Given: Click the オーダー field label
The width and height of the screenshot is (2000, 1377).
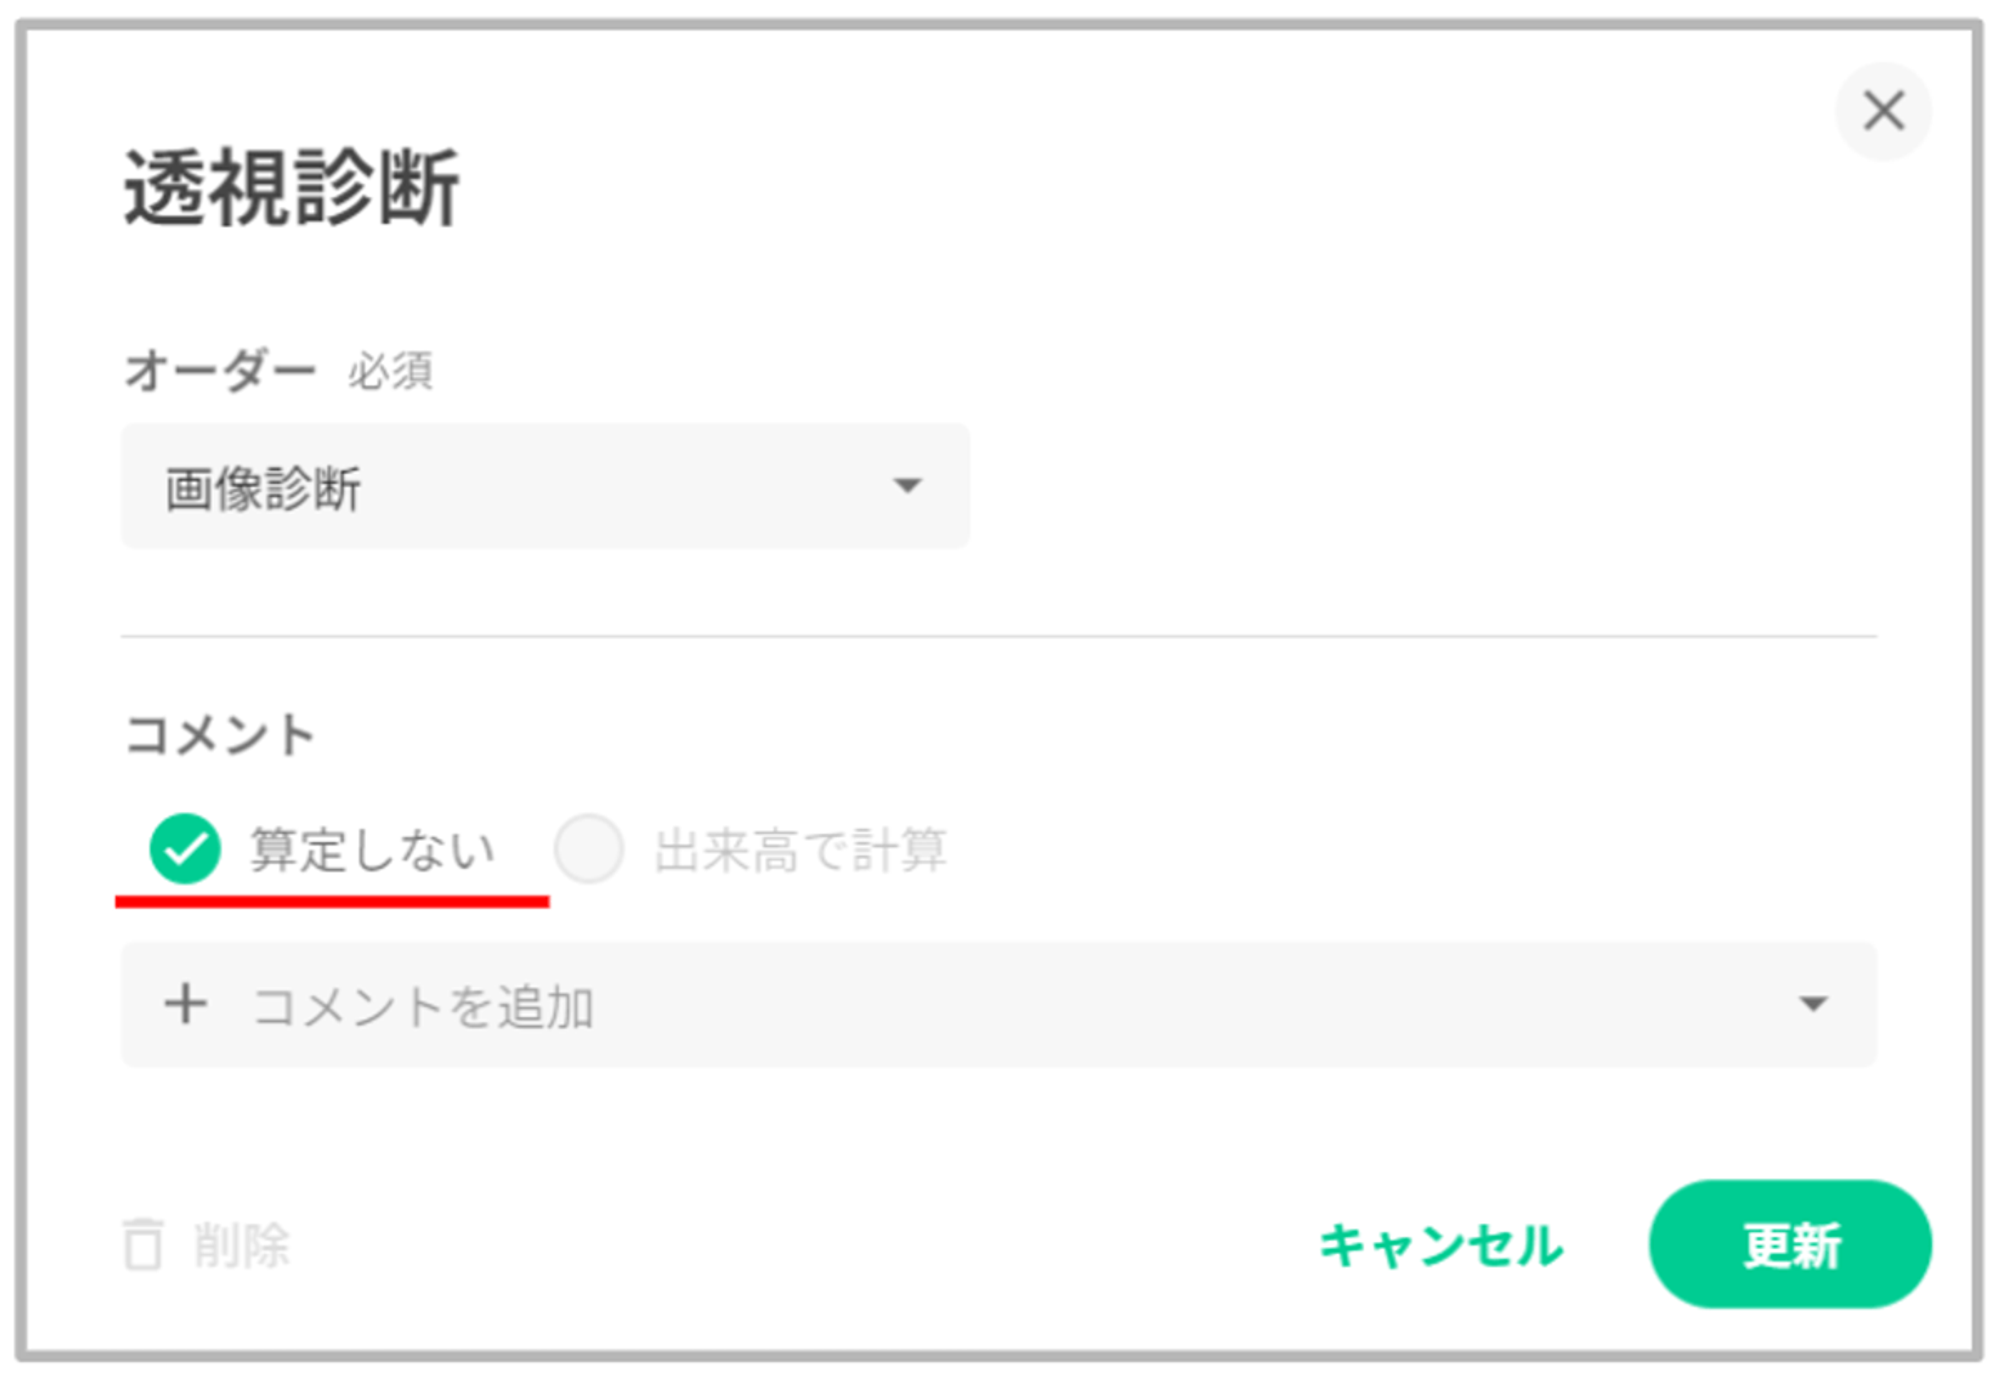Looking at the screenshot, I should 220,371.
